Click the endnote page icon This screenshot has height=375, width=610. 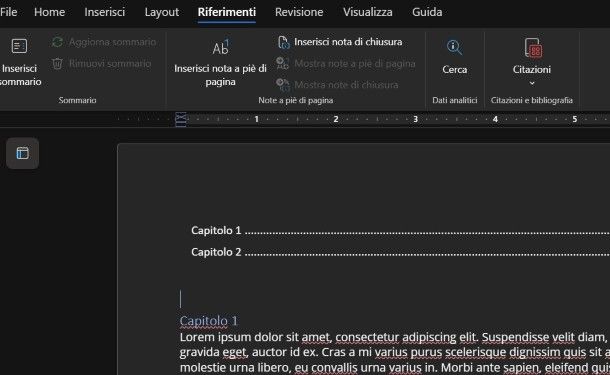point(283,42)
